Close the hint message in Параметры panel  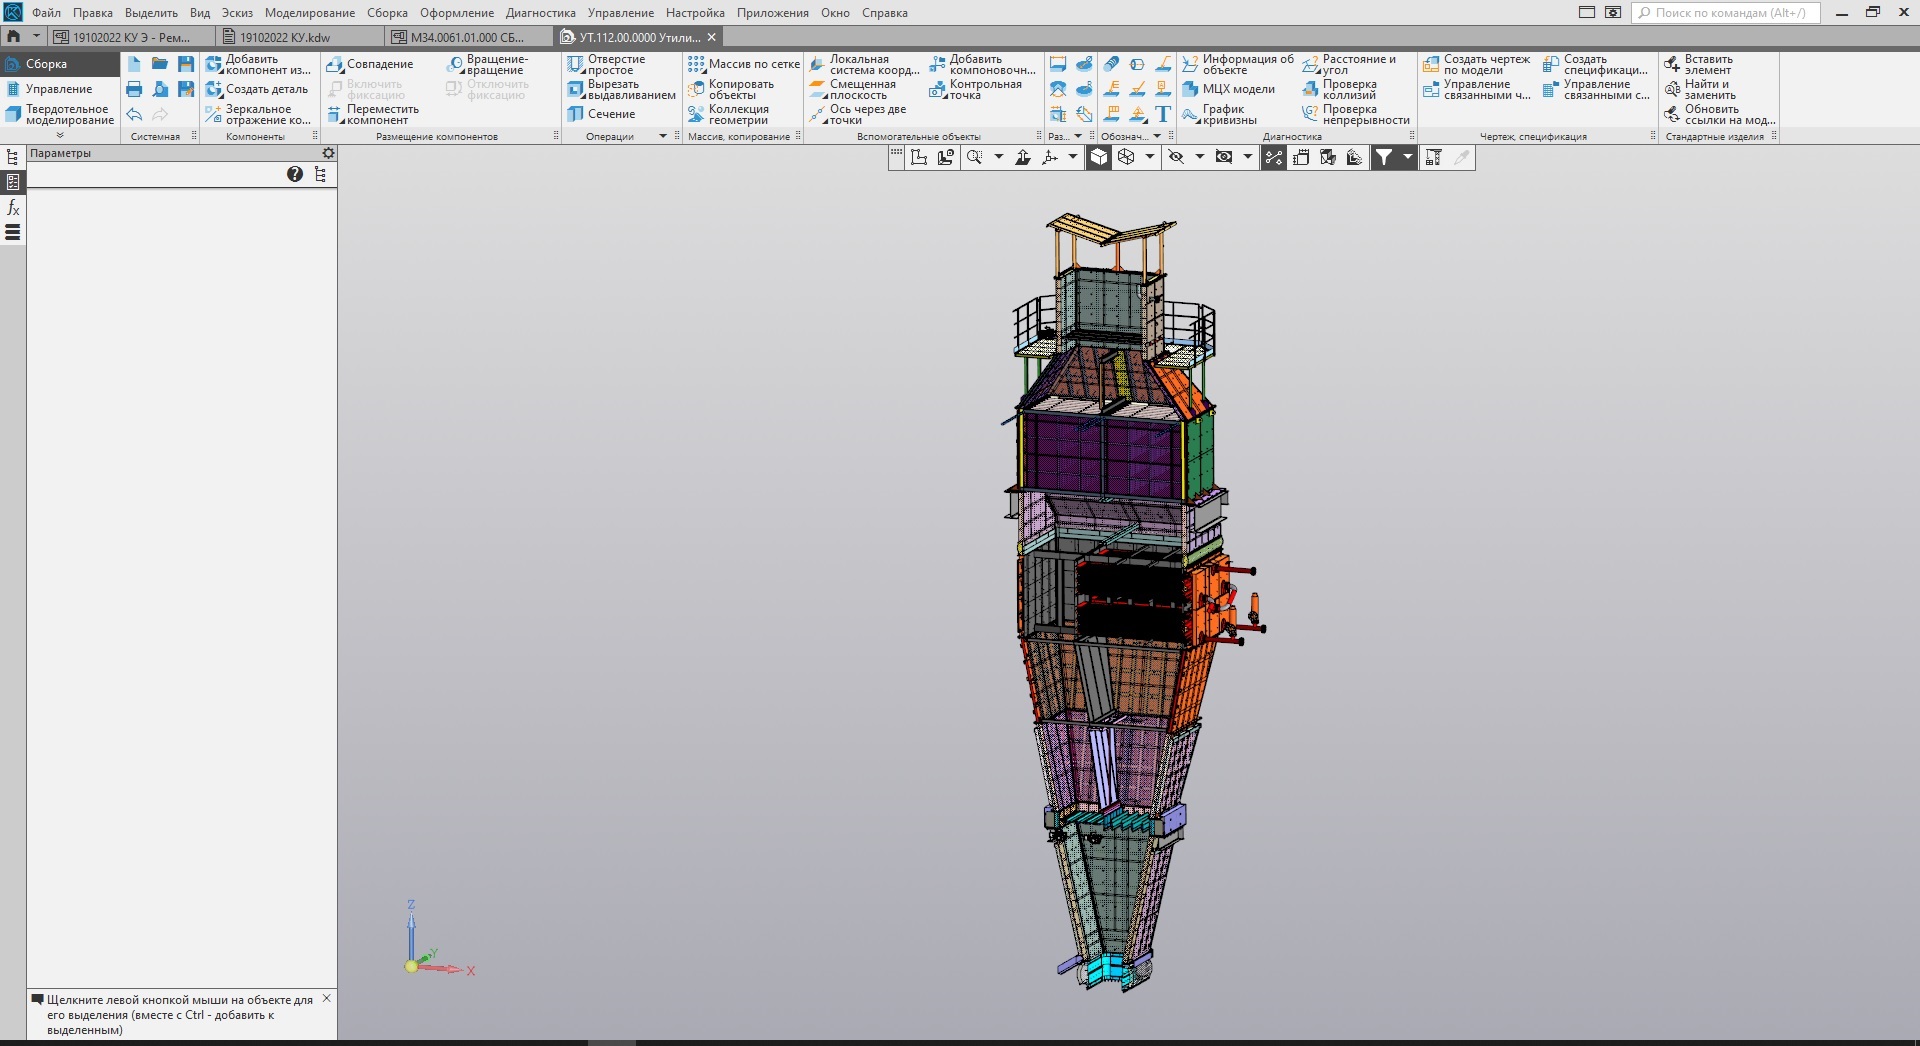click(x=327, y=999)
